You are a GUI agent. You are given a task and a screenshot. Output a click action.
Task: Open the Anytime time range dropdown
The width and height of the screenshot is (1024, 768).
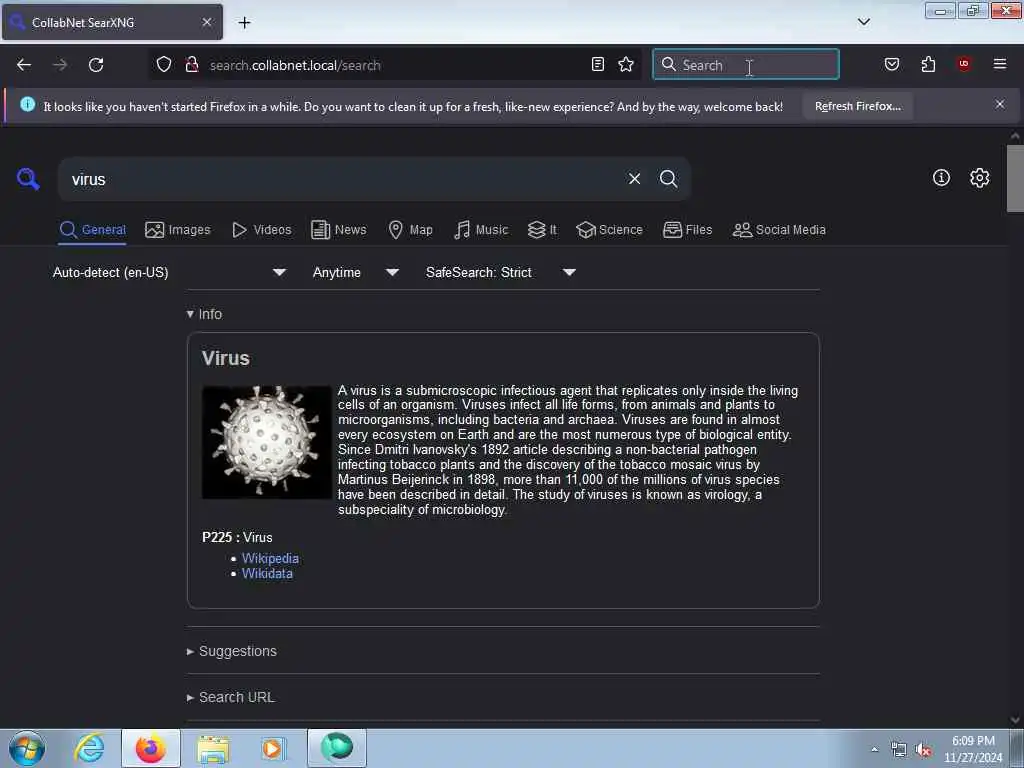(355, 272)
